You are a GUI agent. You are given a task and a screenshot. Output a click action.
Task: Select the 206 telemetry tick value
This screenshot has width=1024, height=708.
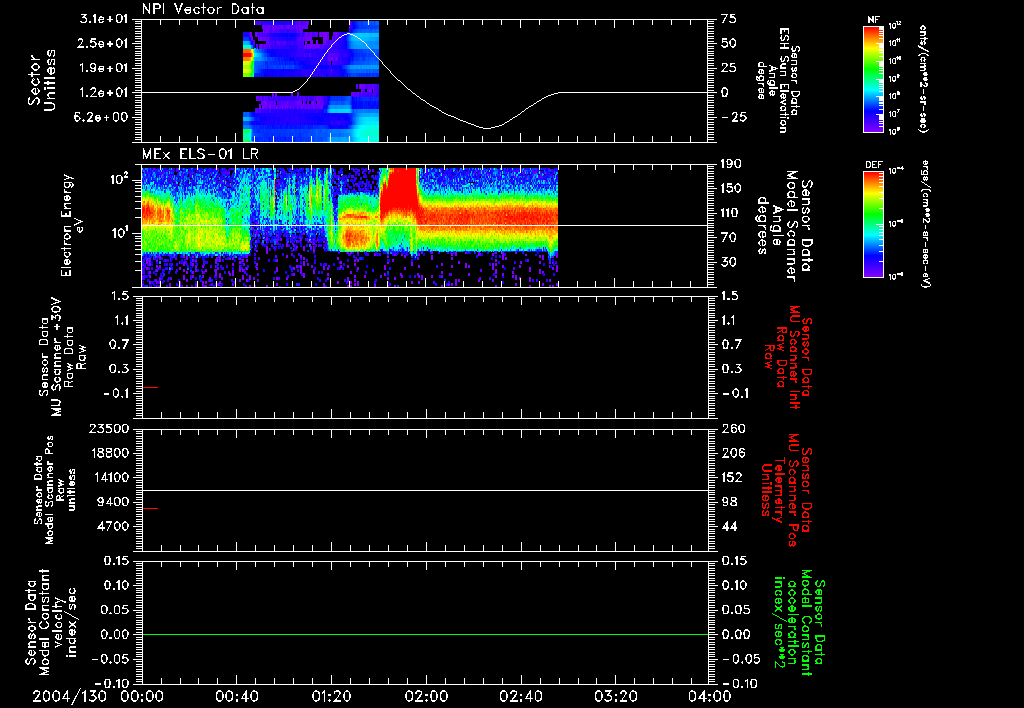click(733, 453)
